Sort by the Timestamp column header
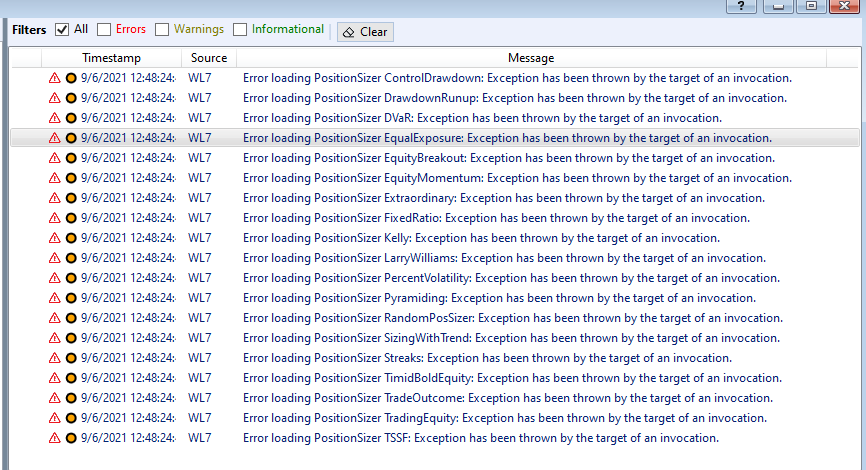This screenshot has width=866, height=470. (112, 58)
